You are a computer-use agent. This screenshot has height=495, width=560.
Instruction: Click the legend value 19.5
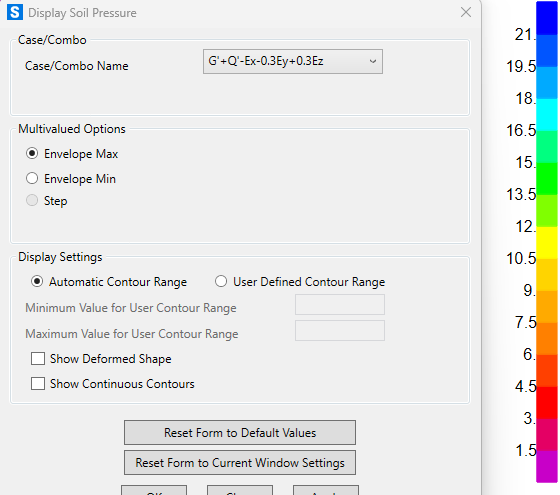(521, 66)
